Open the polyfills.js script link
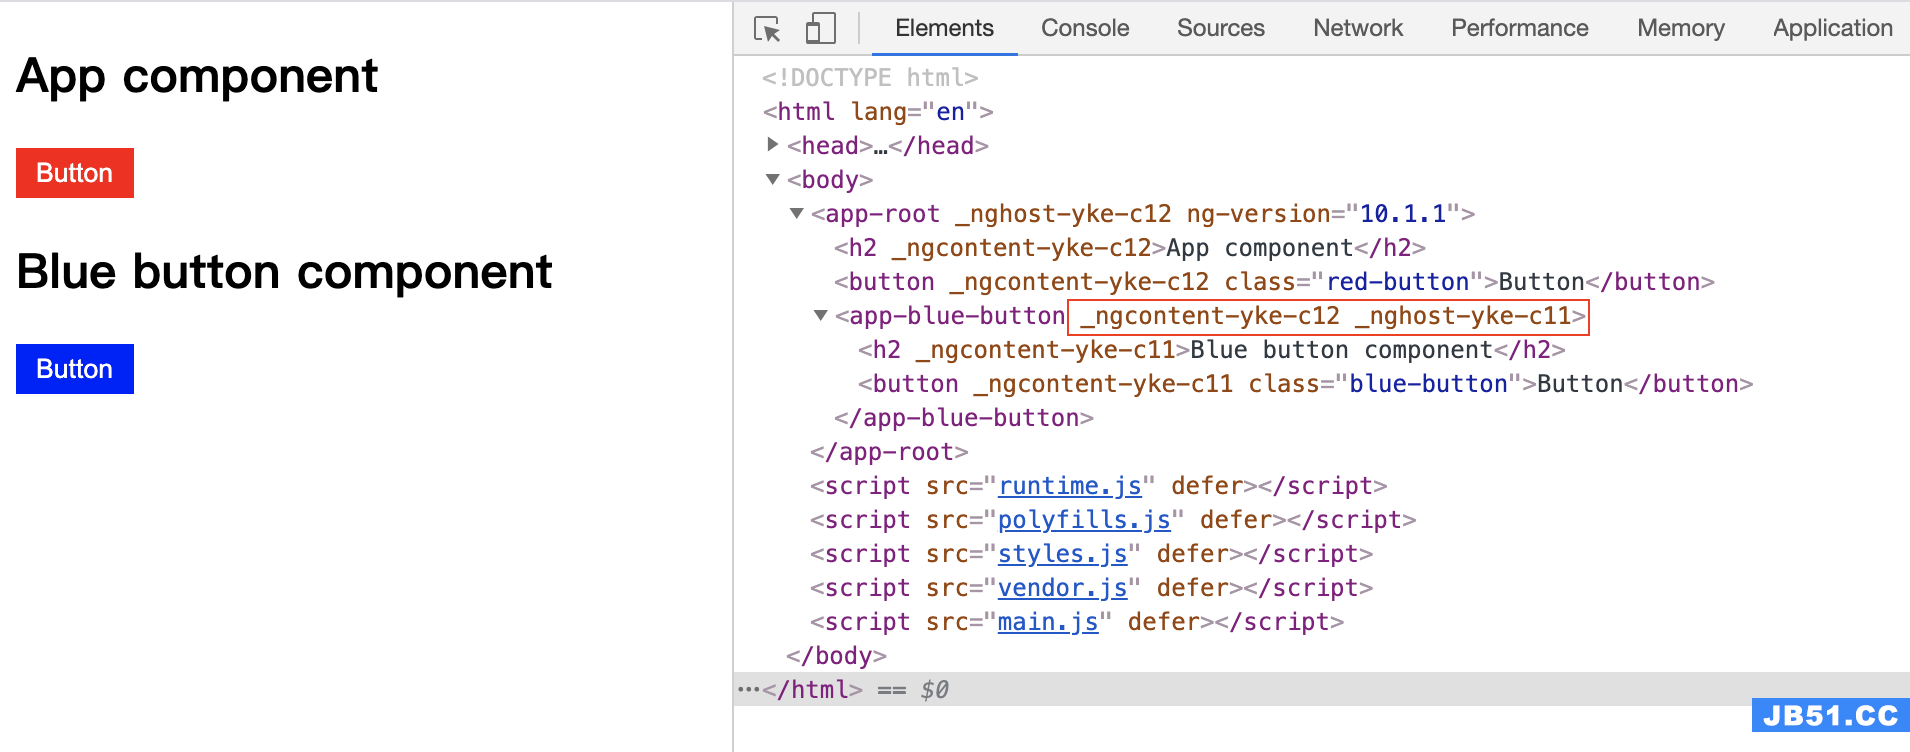 (x=1084, y=520)
